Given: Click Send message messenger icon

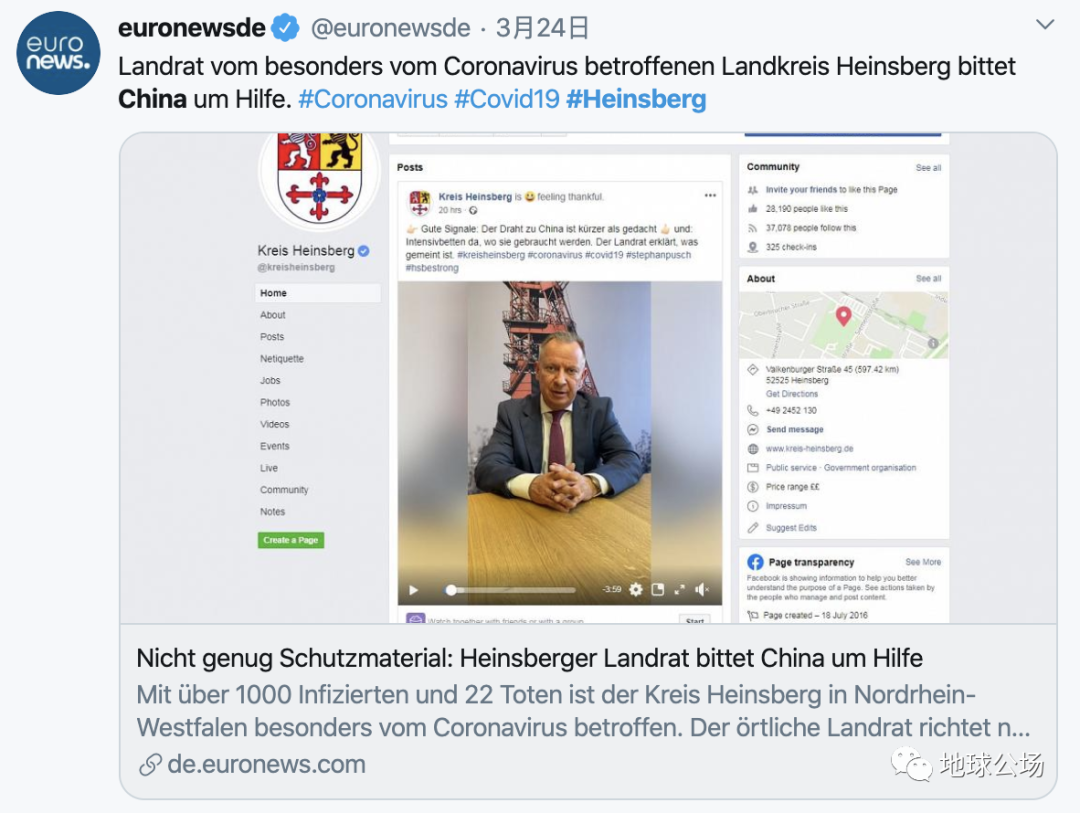Looking at the screenshot, I should click(x=753, y=429).
